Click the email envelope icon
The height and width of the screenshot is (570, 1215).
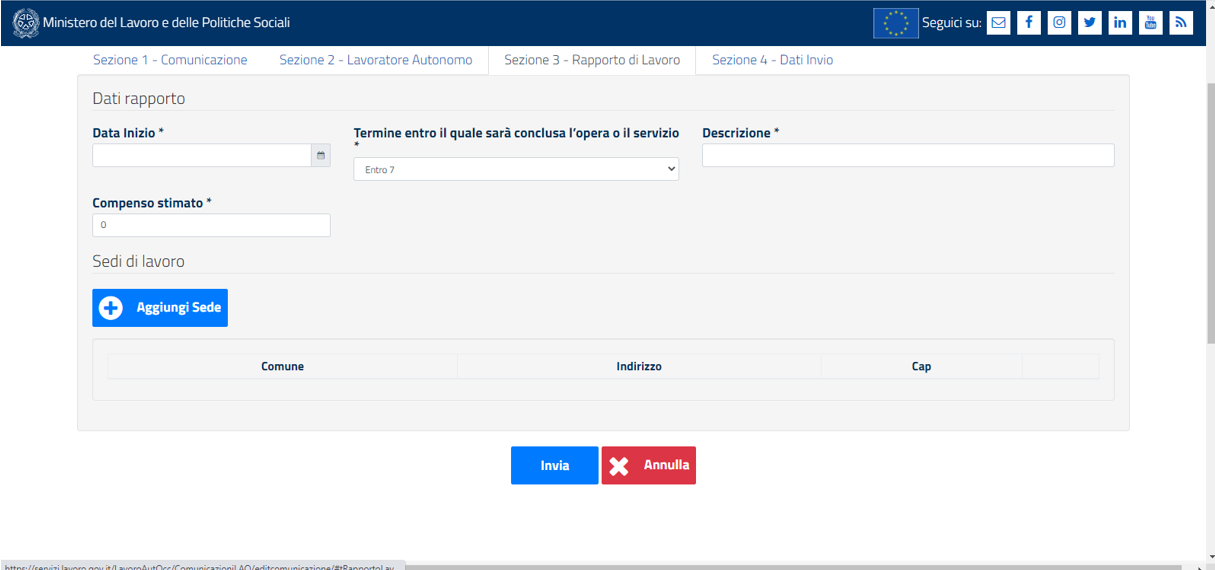coord(998,23)
